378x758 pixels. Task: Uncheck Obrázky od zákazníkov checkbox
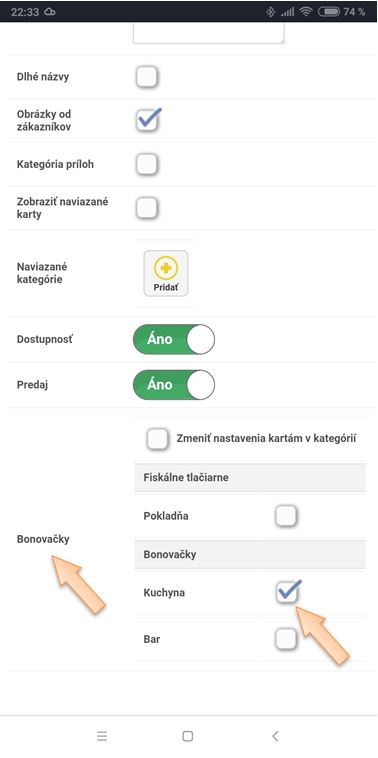click(147, 120)
